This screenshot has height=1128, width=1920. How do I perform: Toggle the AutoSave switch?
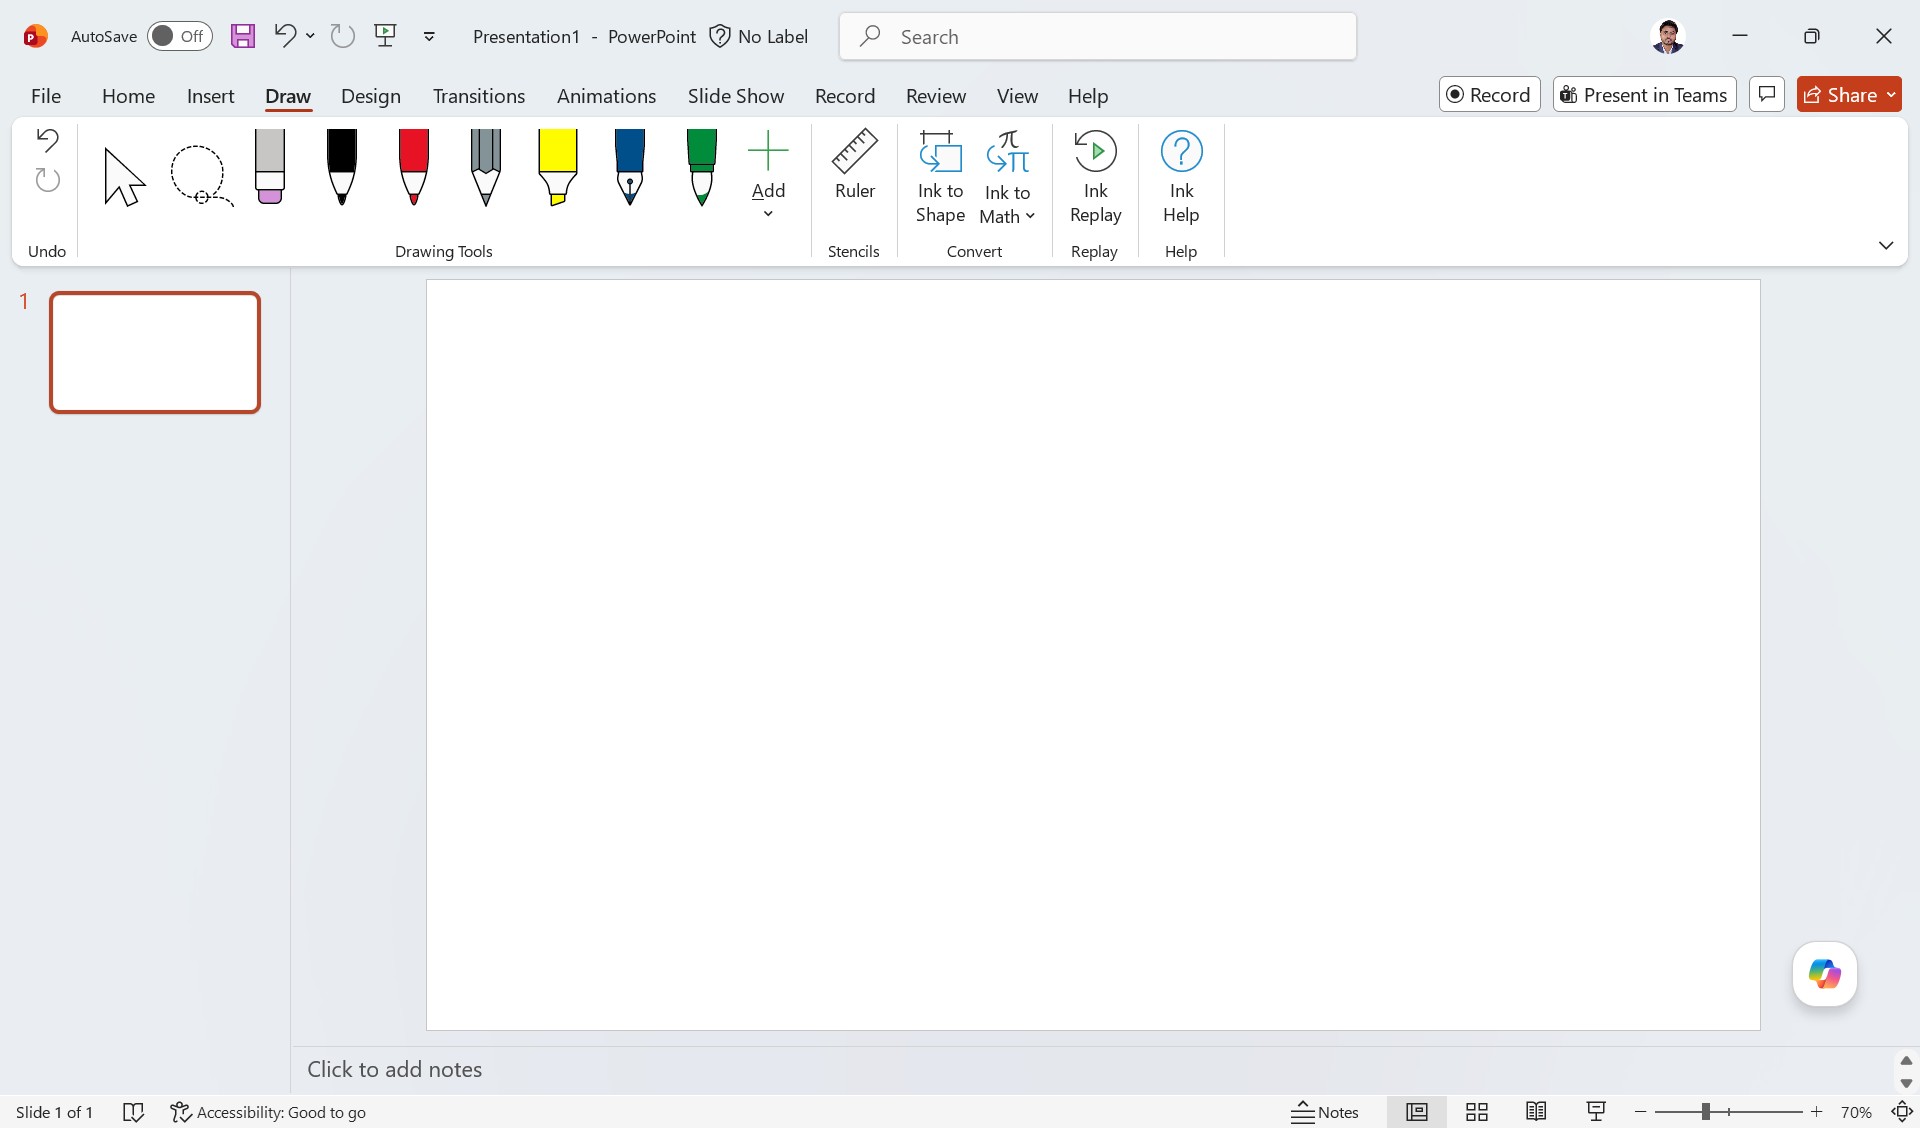point(179,36)
